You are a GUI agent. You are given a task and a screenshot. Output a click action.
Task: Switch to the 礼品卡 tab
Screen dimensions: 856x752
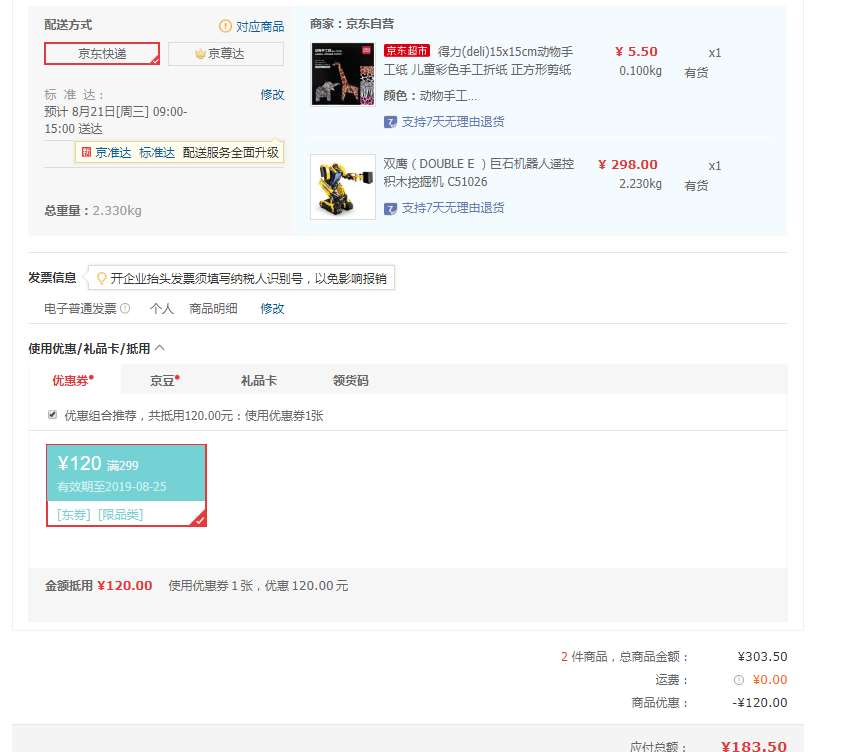tap(259, 381)
